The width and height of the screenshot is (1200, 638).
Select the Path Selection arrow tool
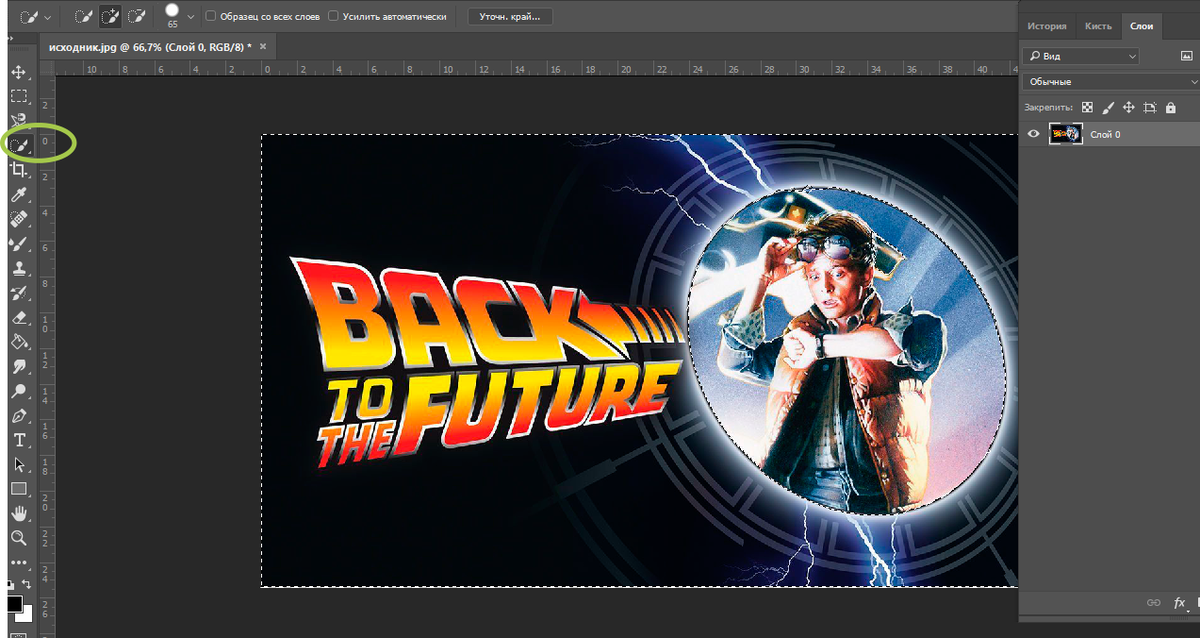(18, 464)
